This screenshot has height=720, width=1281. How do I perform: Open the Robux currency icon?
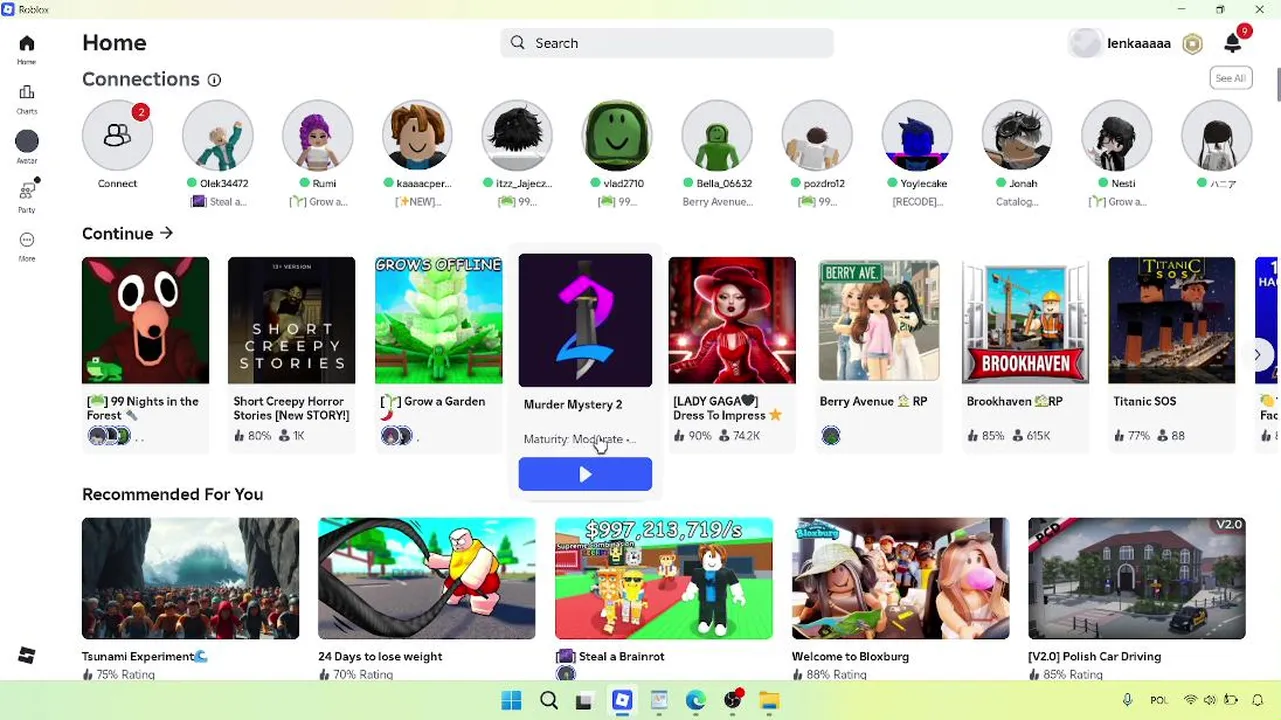click(x=1192, y=44)
